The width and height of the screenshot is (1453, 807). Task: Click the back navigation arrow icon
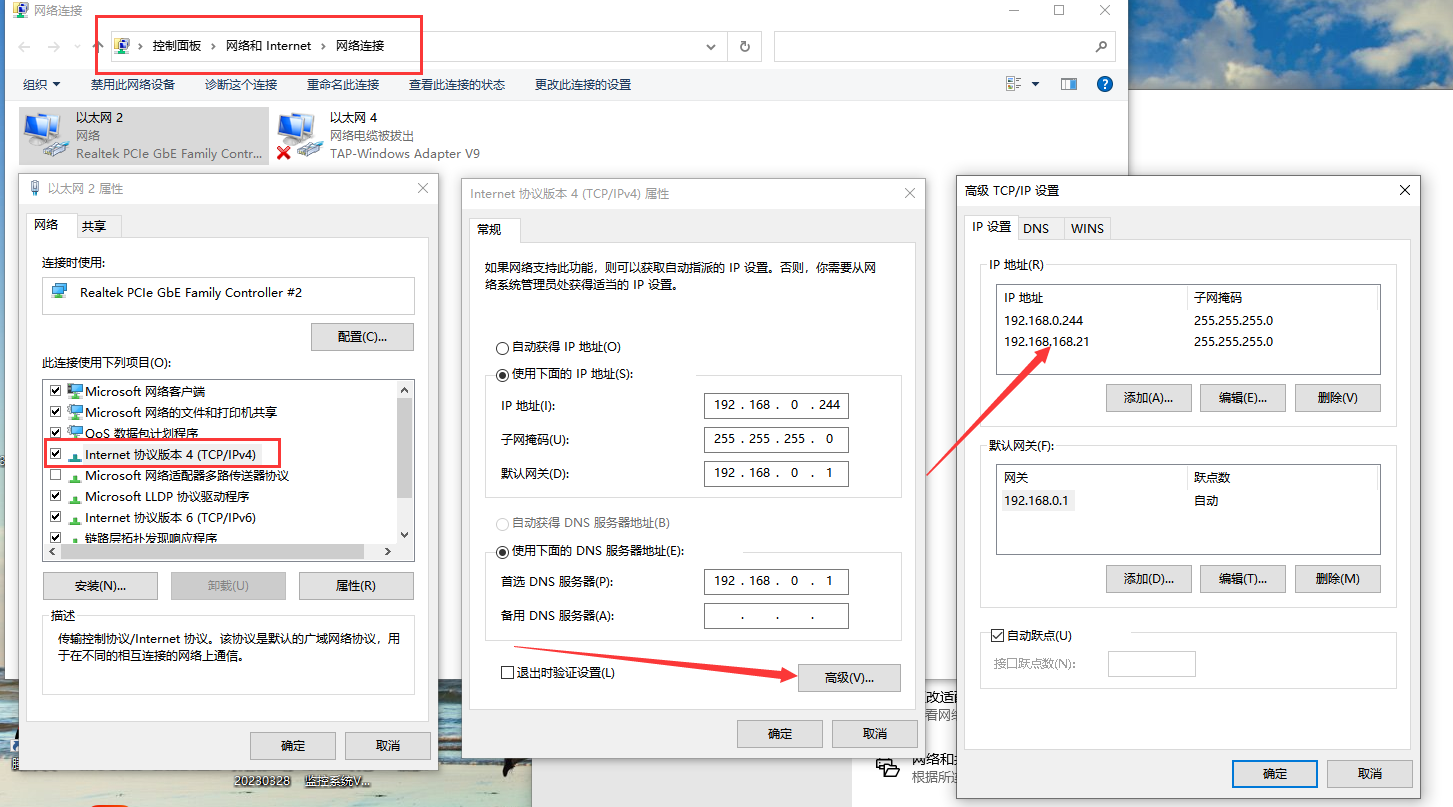point(25,46)
